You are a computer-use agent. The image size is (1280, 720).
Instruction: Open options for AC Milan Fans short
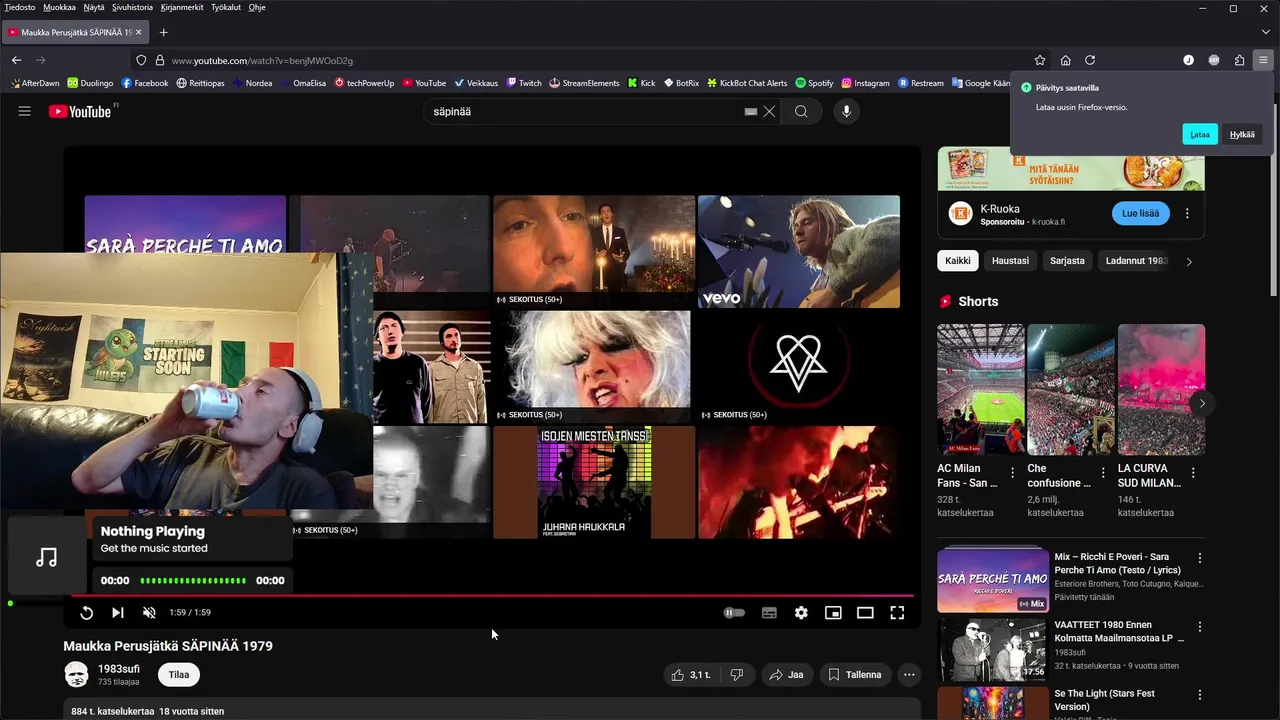[1012, 473]
